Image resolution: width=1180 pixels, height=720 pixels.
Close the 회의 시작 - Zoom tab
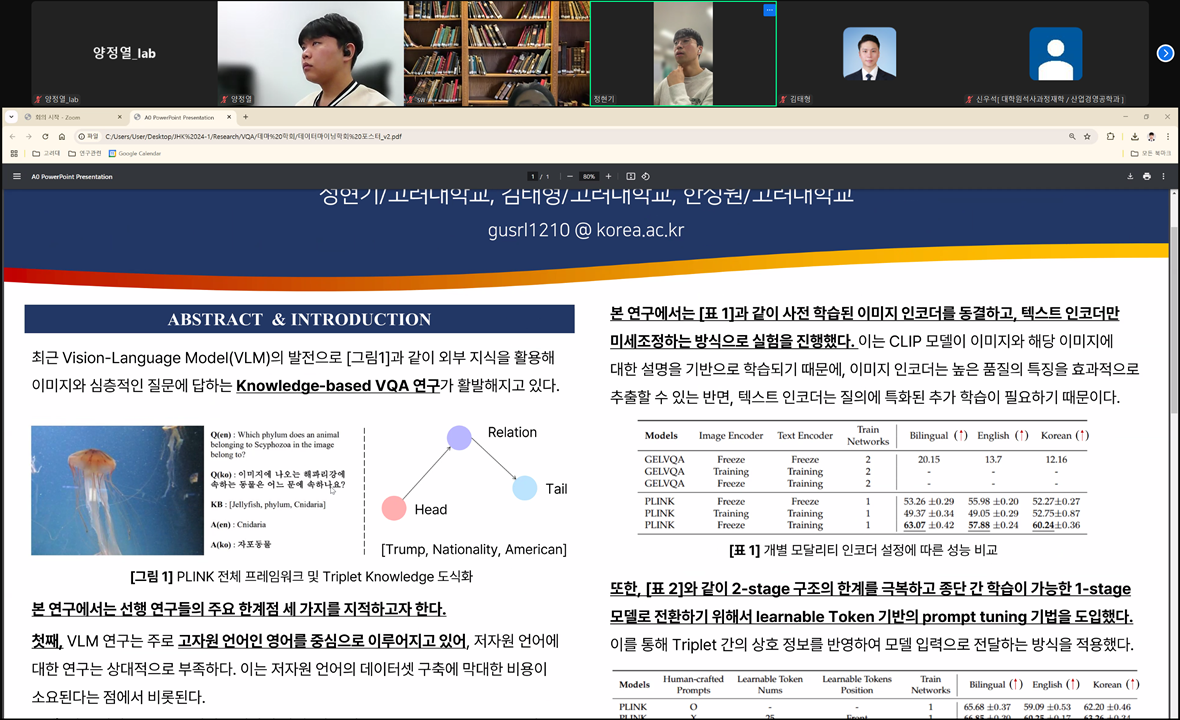(120, 117)
